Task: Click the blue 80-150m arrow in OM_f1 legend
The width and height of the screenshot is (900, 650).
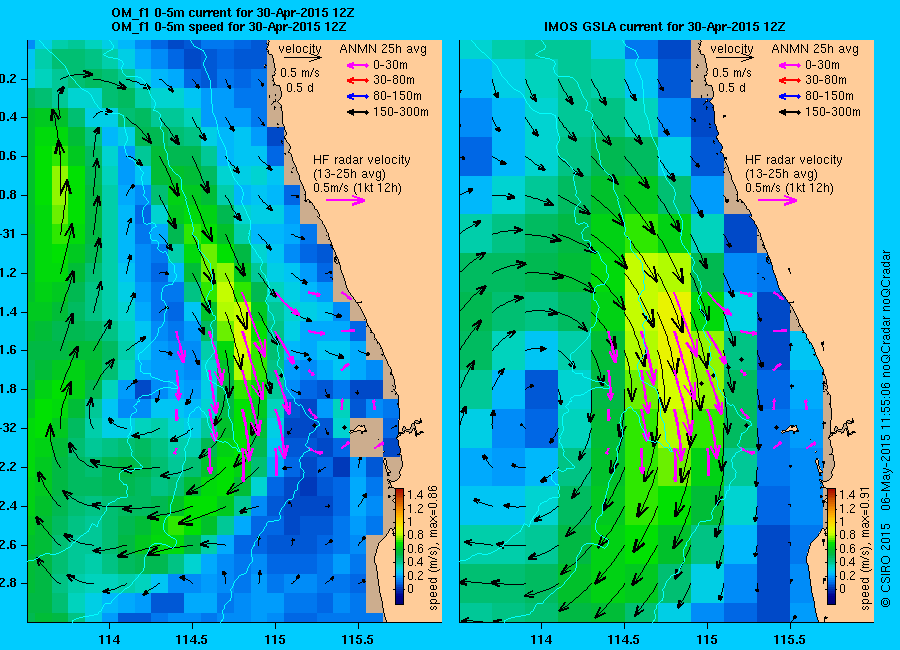Action: (x=358, y=96)
